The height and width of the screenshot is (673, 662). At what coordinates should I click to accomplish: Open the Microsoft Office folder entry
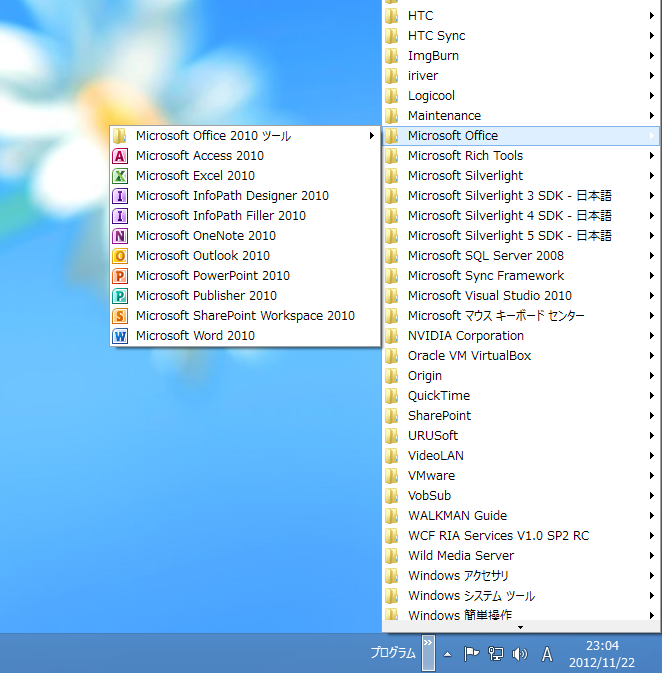point(521,136)
